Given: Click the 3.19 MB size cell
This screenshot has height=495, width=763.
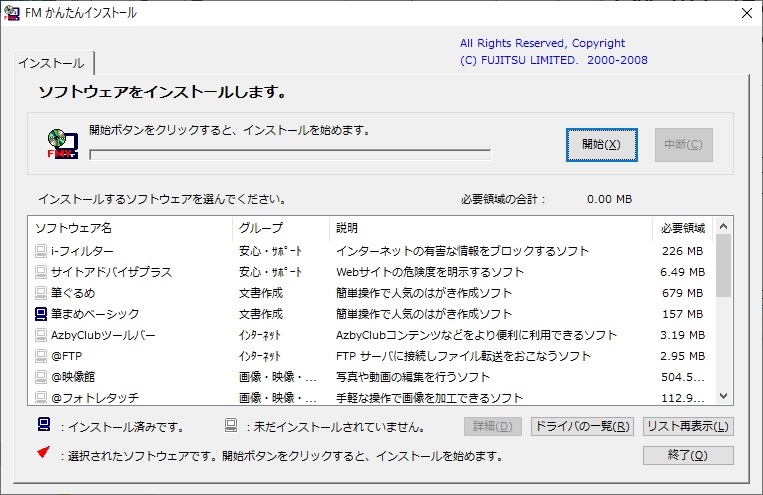Looking at the screenshot, I should pos(682,335).
